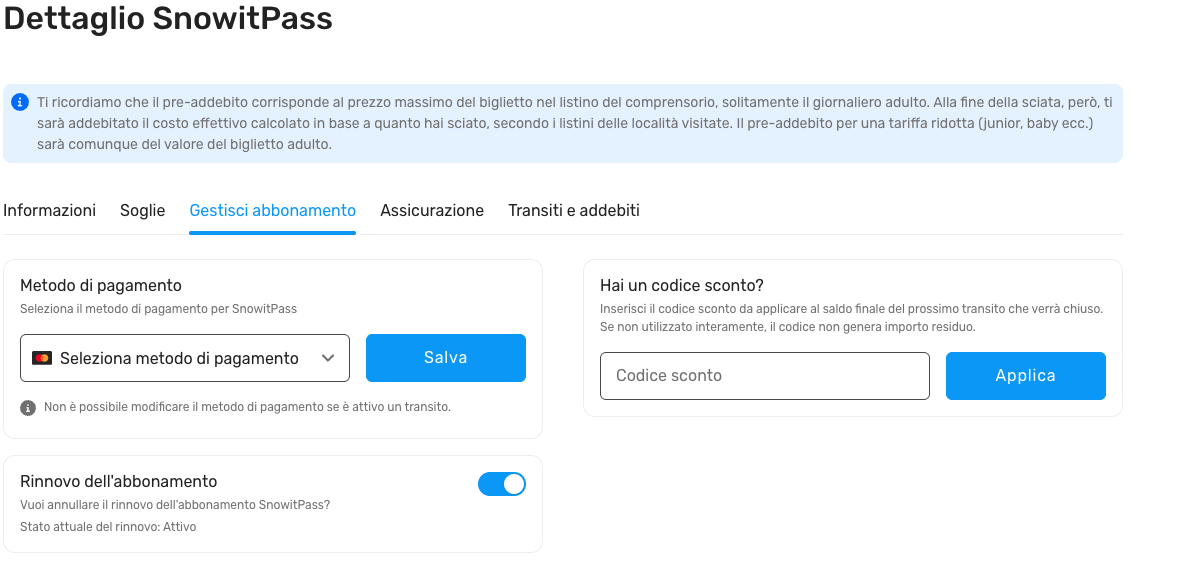Screen dimensions: 1188x561
Task: Switch to the Informazioni tab
Action: pos(50,210)
